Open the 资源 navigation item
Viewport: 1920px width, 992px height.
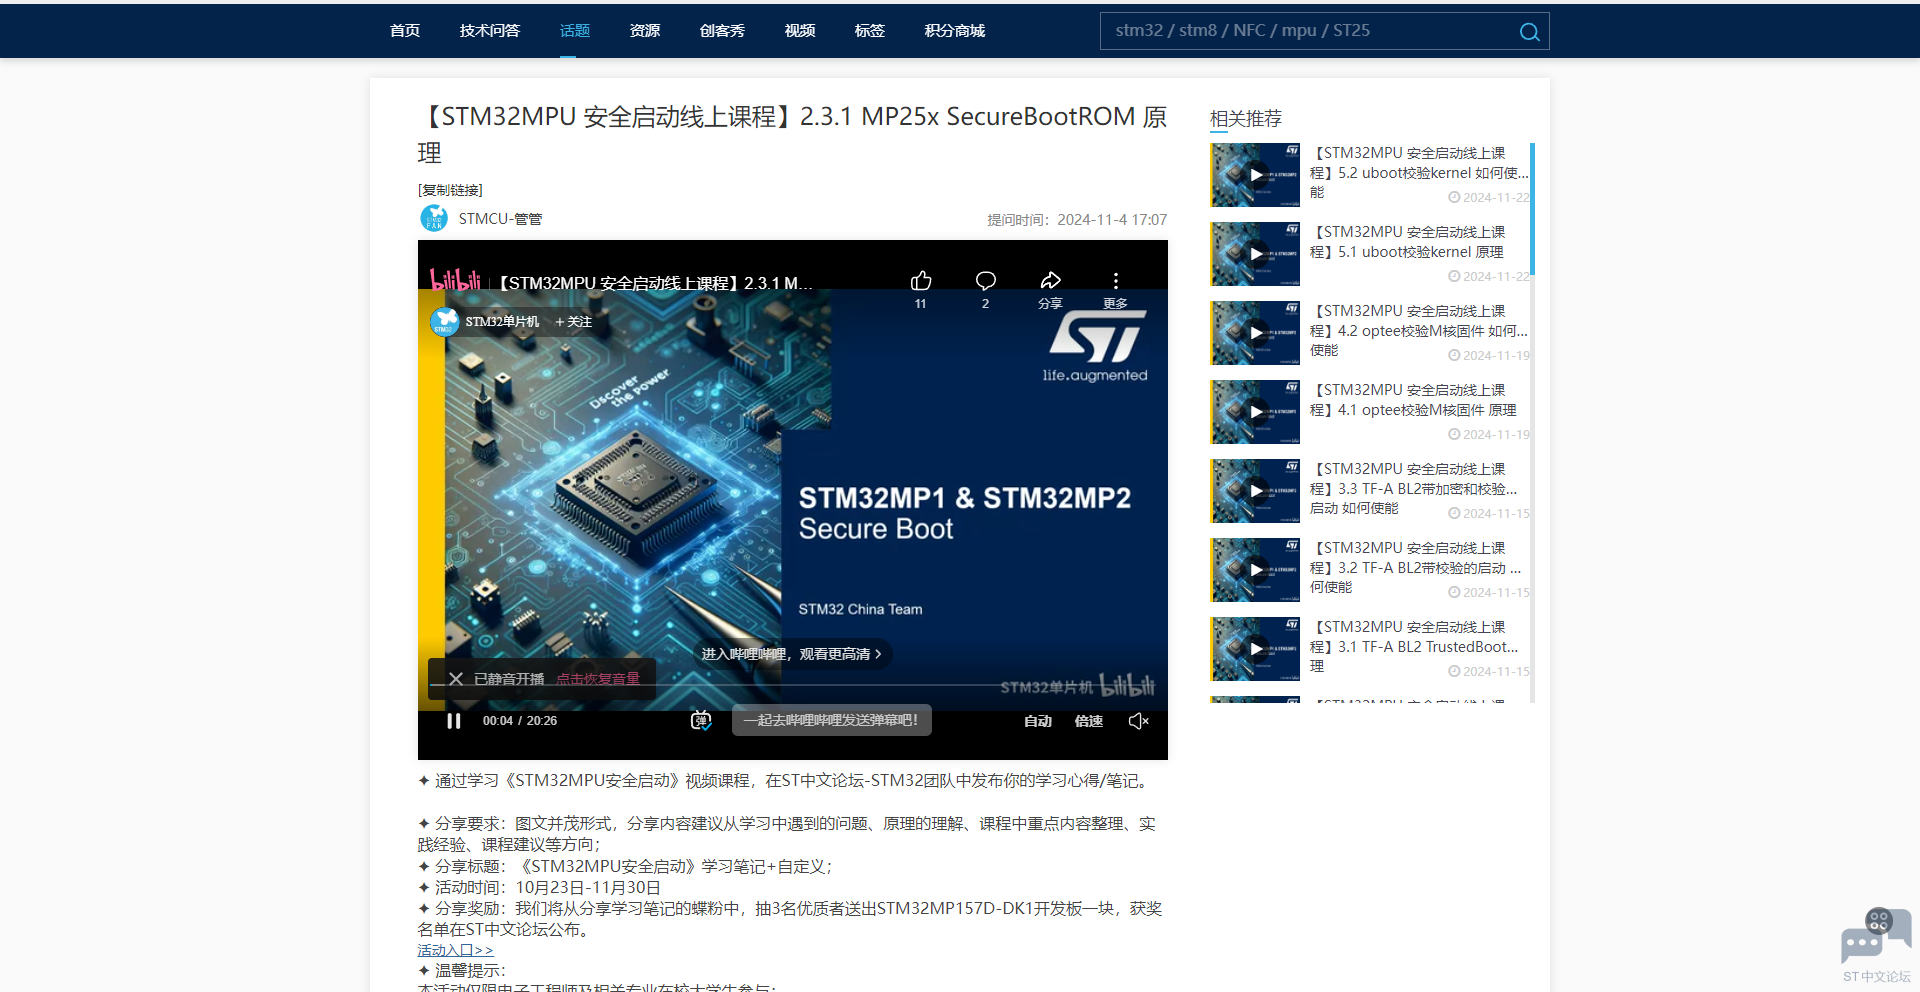click(645, 31)
